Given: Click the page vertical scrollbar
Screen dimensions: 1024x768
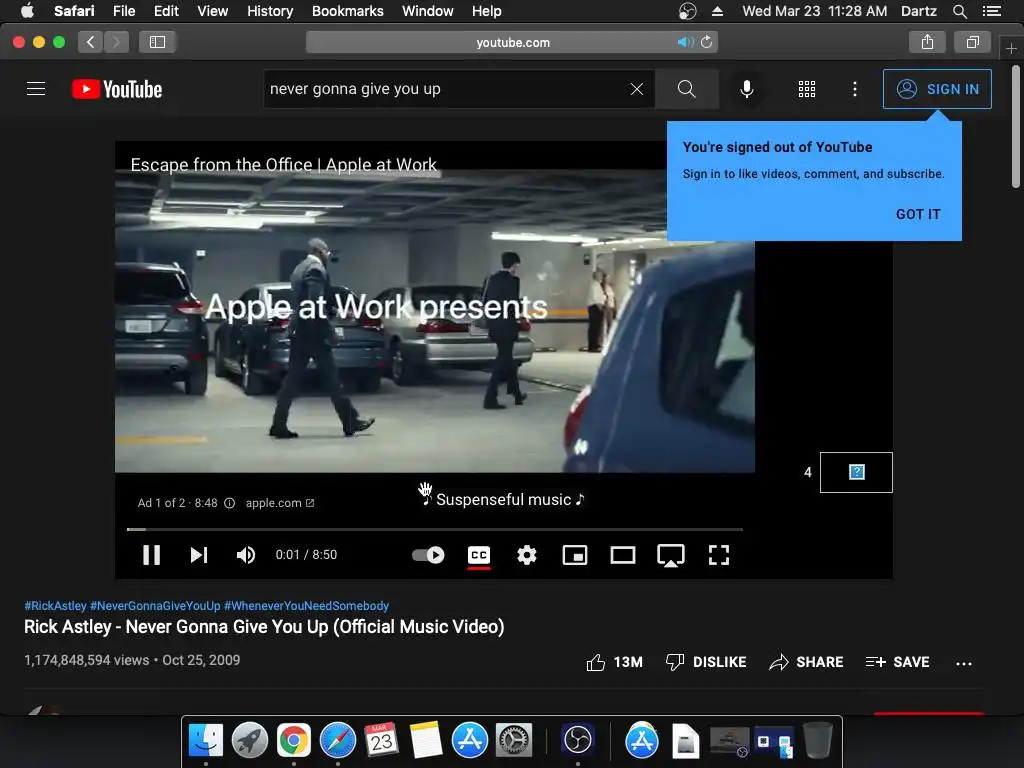Looking at the screenshot, I should pyautogui.click(x=1016, y=126).
